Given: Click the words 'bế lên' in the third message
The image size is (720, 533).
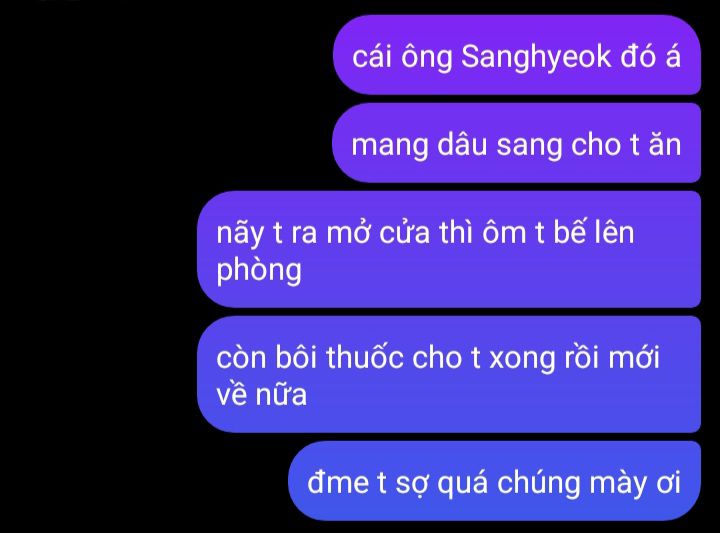Looking at the screenshot, I should (x=593, y=232).
